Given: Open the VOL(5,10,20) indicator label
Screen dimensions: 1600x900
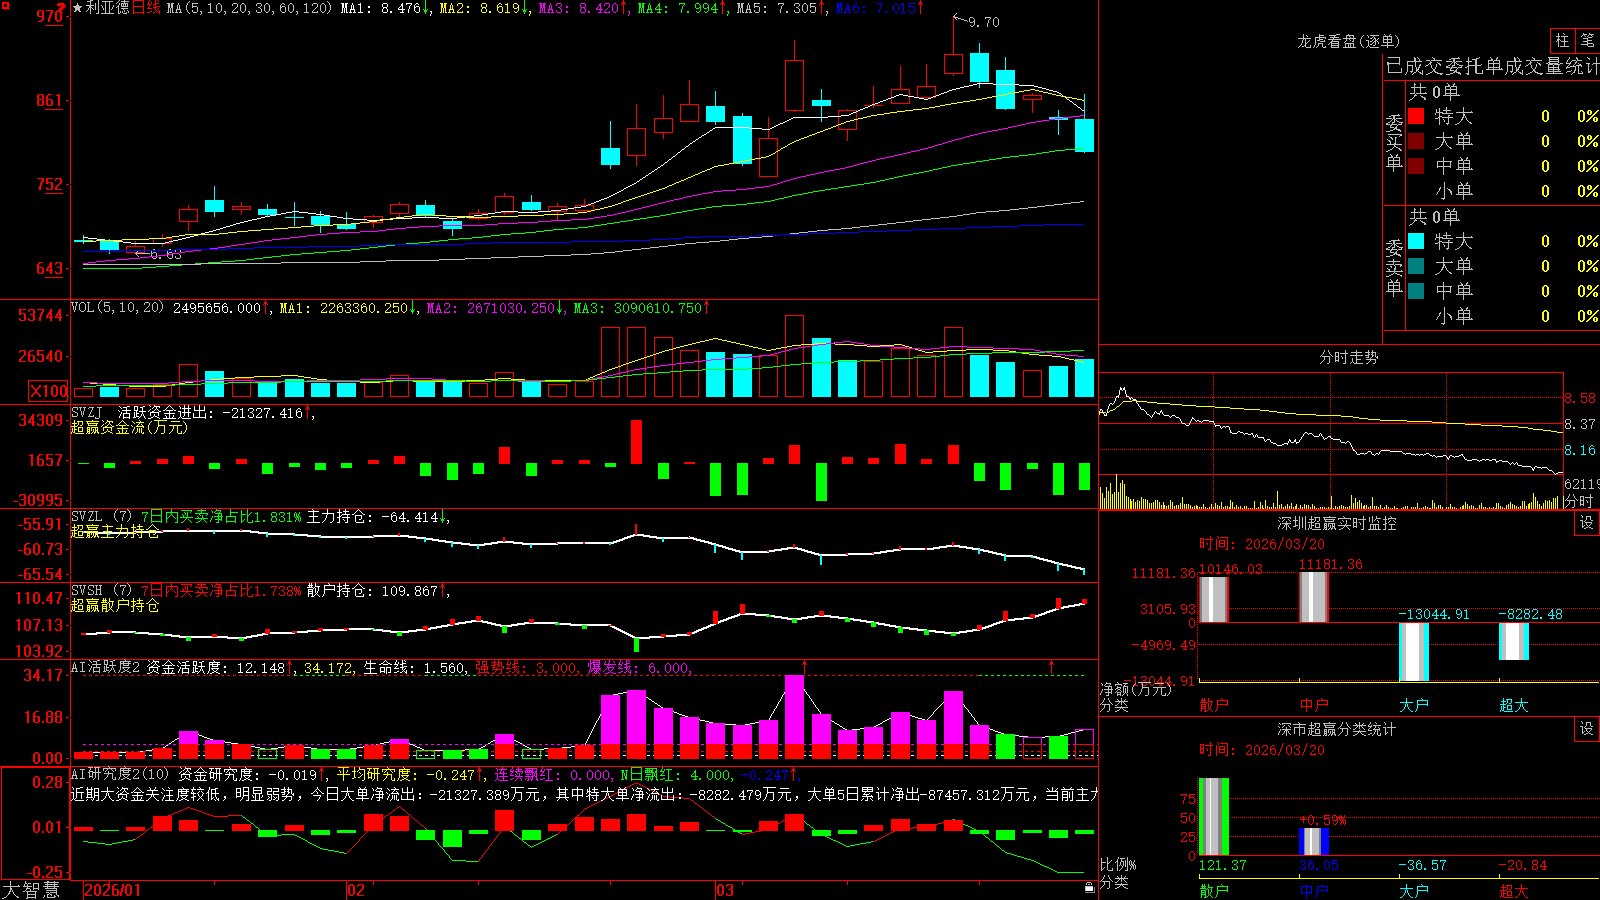Looking at the screenshot, I should click(117, 308).
